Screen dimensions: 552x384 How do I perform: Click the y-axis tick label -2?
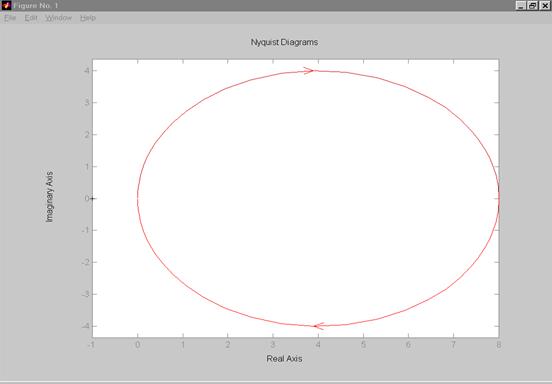pyautogui.click(x=85, y=262)
